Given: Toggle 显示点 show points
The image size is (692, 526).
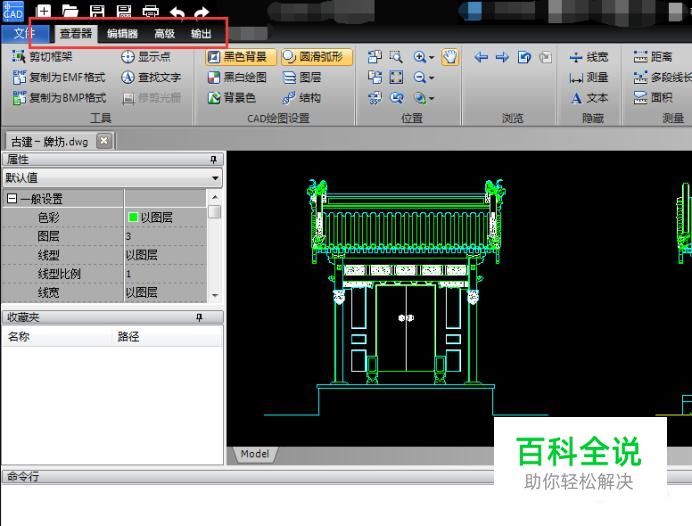Looking at the screenshot, I should click(x=146, y=56).
